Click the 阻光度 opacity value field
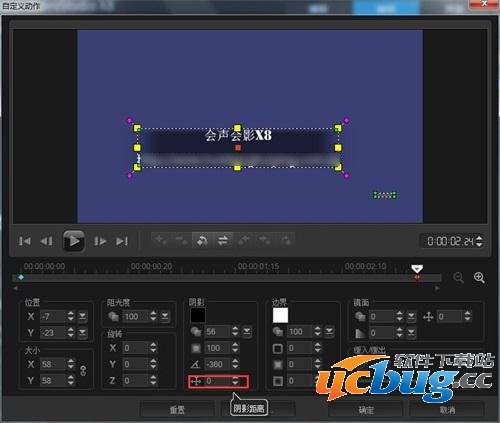Viewport: 500px width, 423px height. coord(136,316)
